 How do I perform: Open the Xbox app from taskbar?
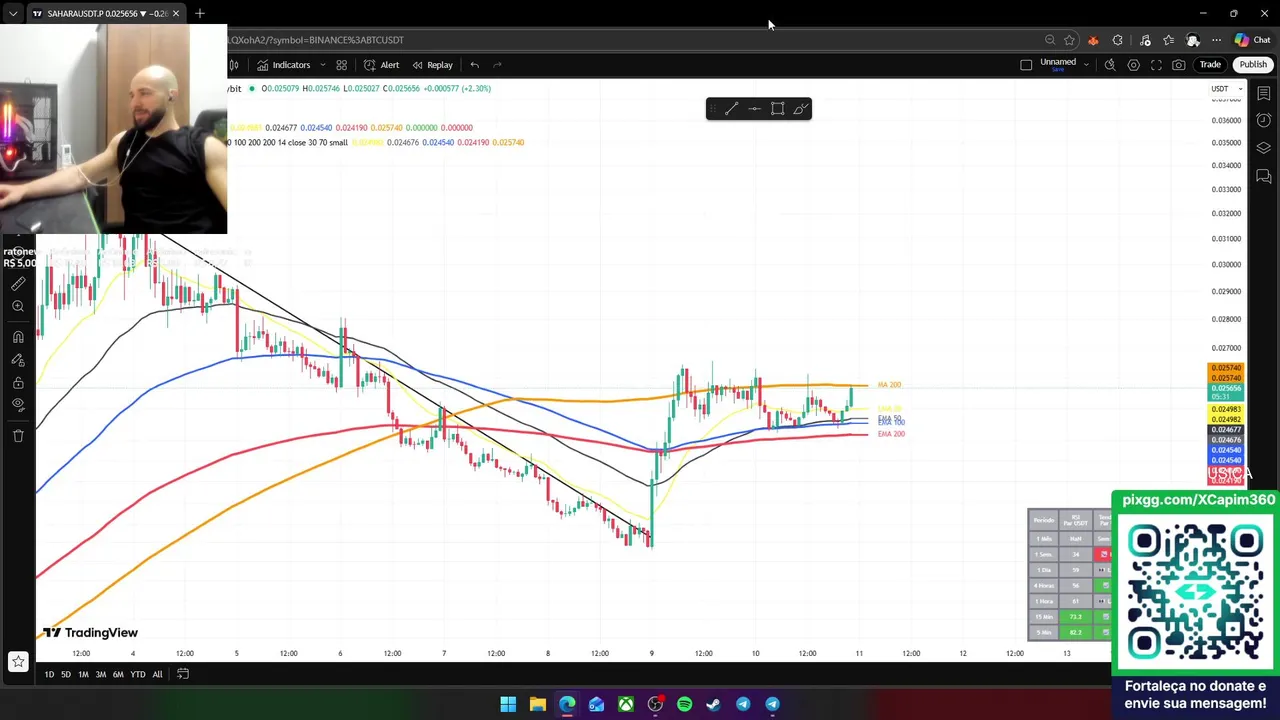click(x=625, y=704)
